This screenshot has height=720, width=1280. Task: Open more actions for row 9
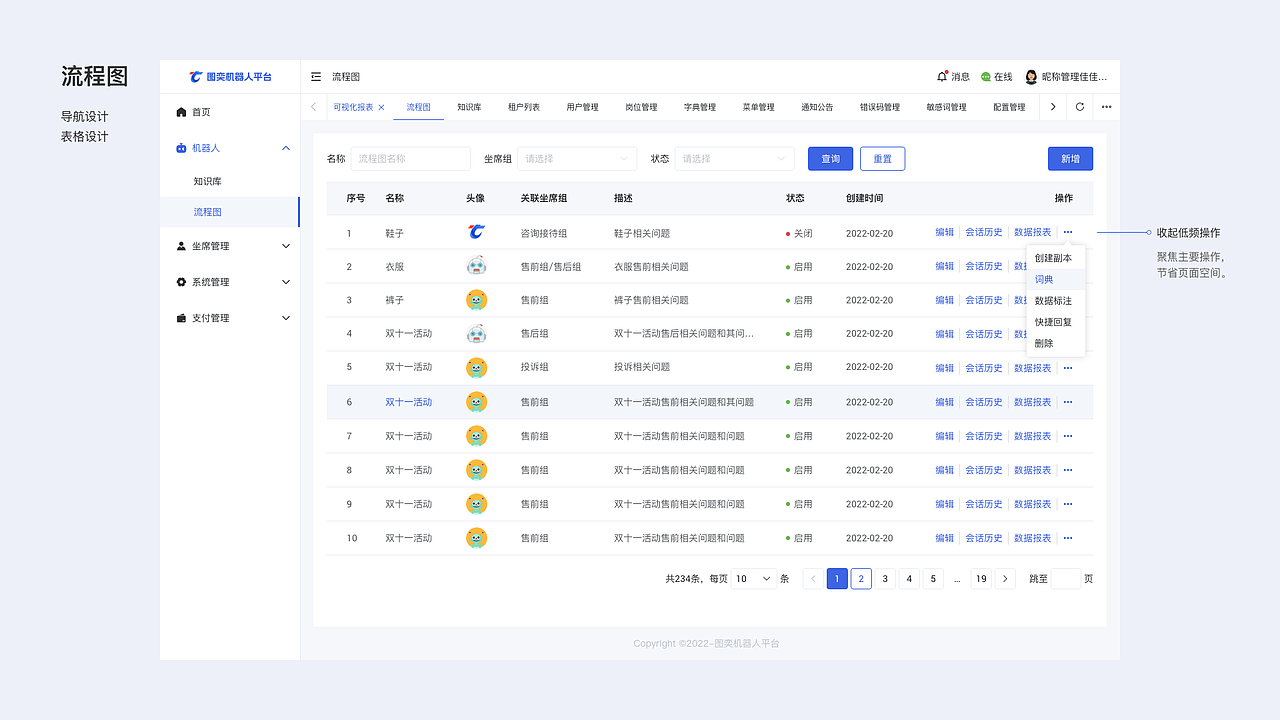click(x=1068, y=504)
